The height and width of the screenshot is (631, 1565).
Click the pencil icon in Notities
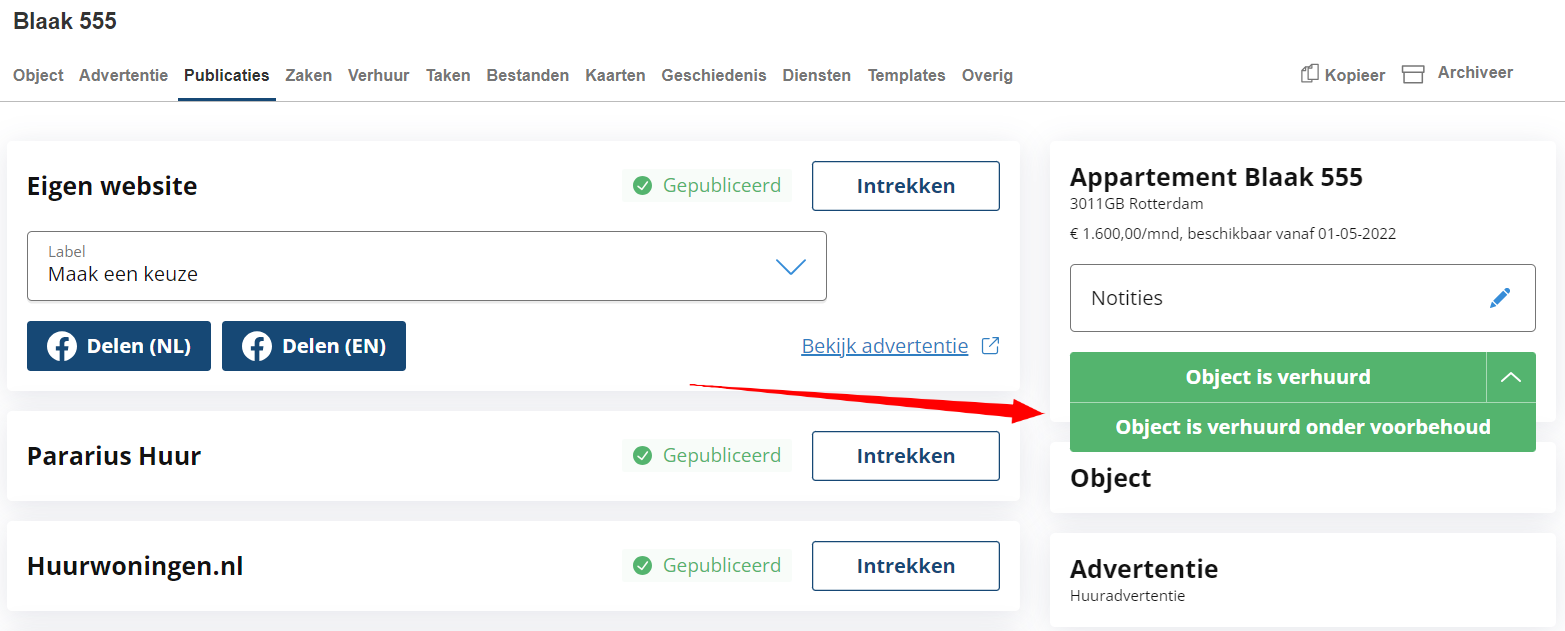(x=1499, y=298)
